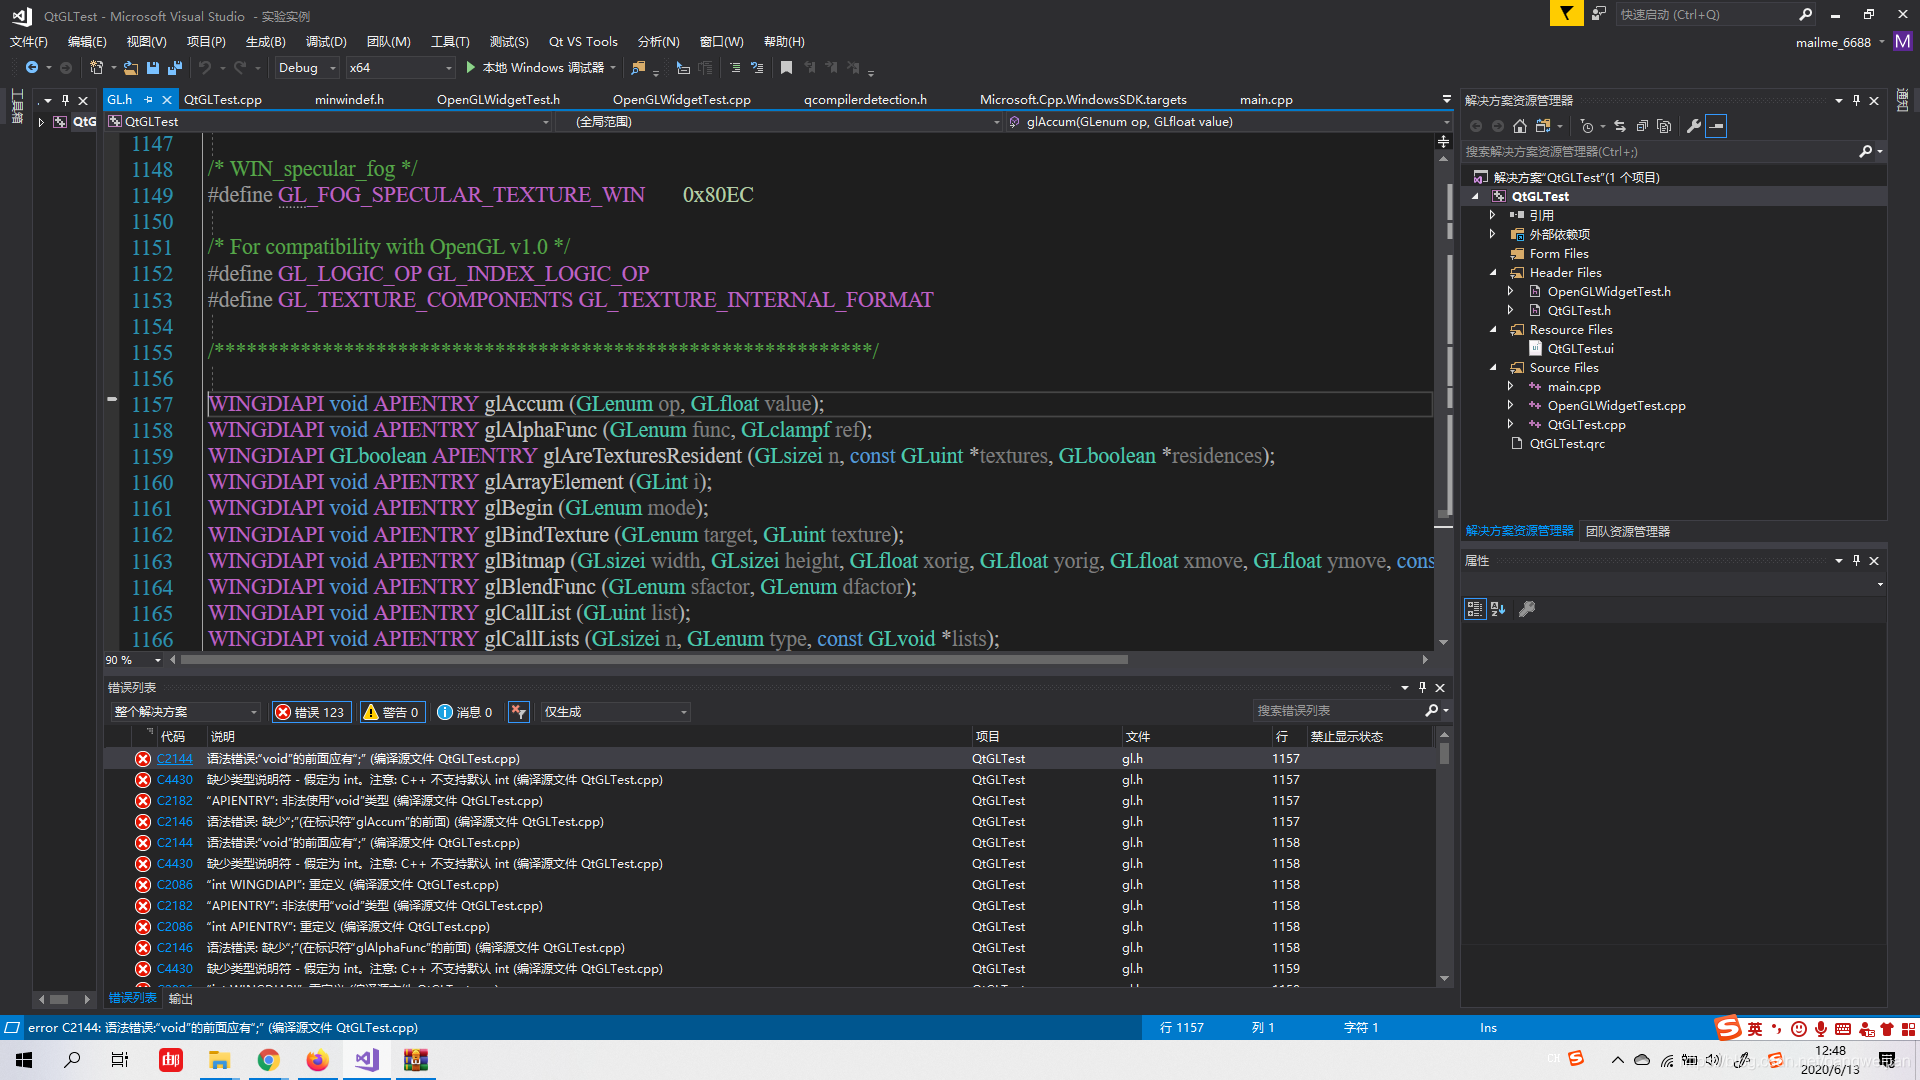Click the Home icon in Solution Explorer
Viewport: 1920px width, 1080px height.
[1520, 126]
